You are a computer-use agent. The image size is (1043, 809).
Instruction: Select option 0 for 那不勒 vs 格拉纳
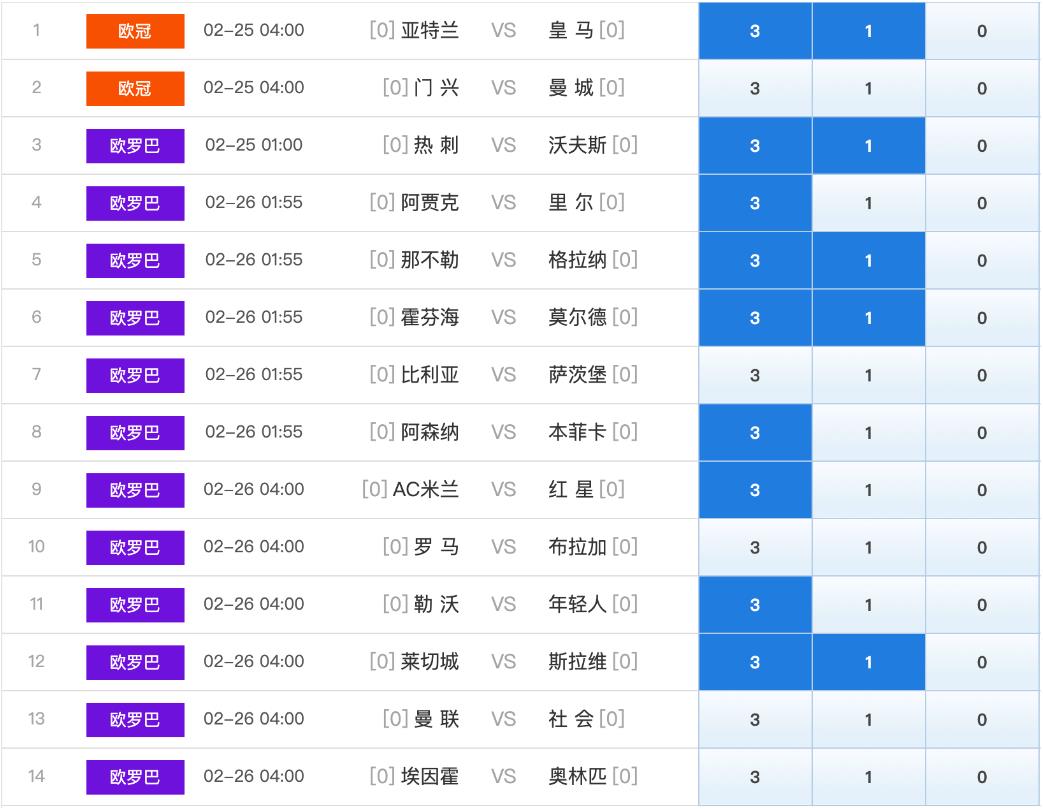(x=982, y=260)
